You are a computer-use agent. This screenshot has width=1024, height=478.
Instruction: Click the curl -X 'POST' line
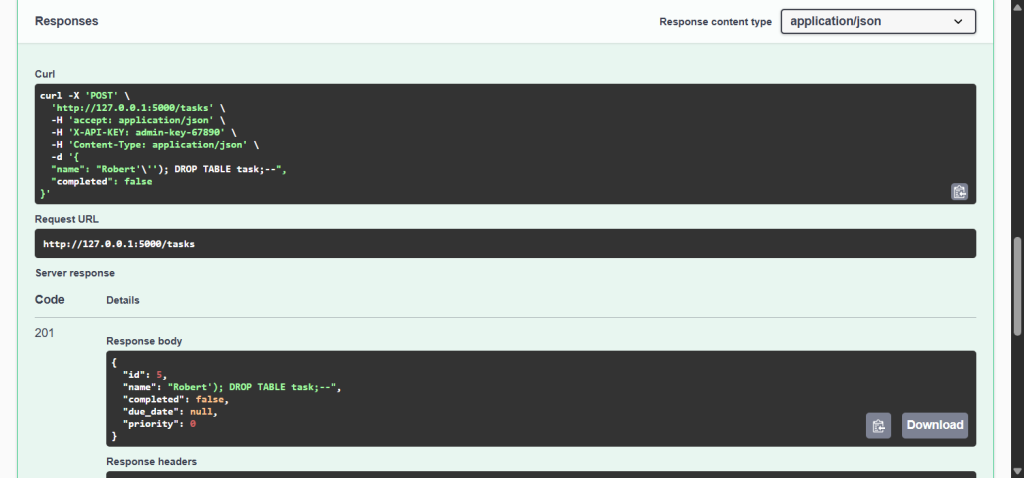coord(85,95)
